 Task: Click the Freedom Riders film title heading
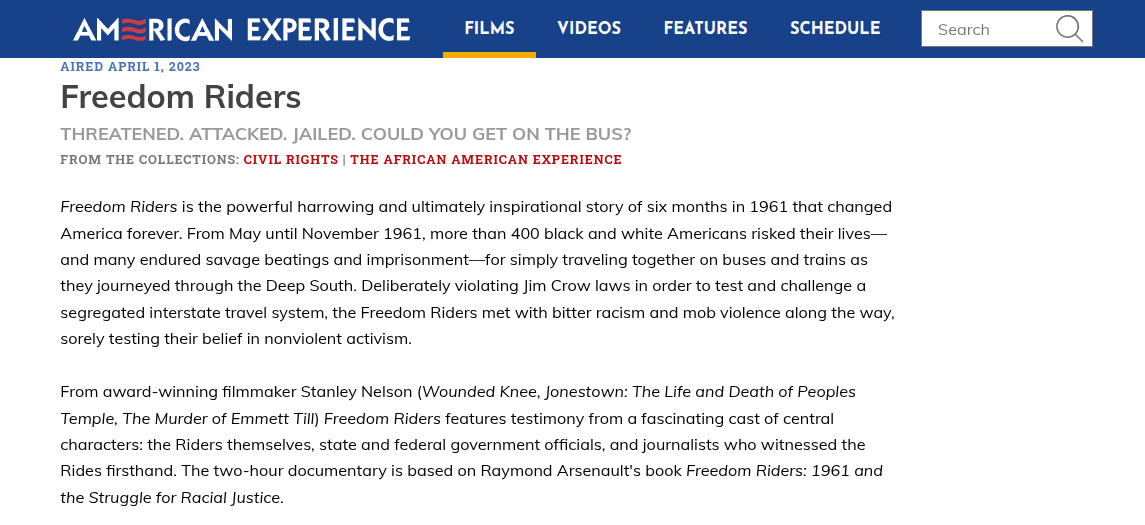(181, 97)
